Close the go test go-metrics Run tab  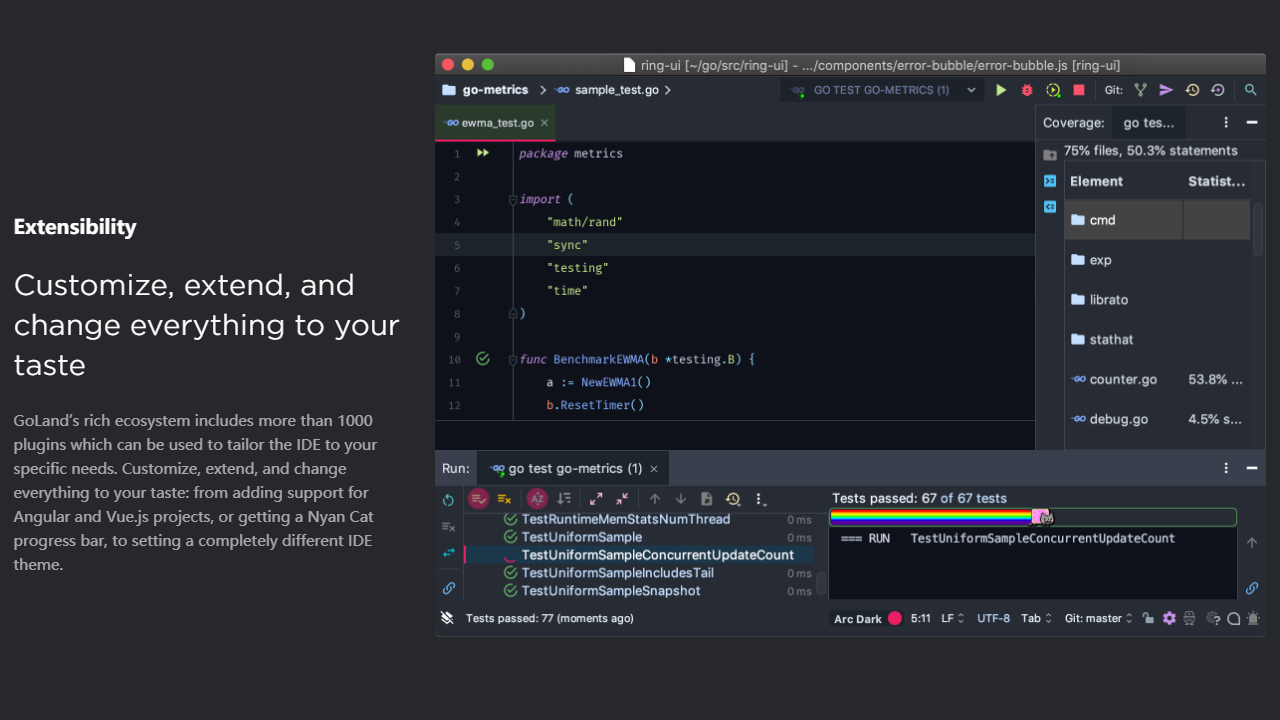[x=654, y=468]
